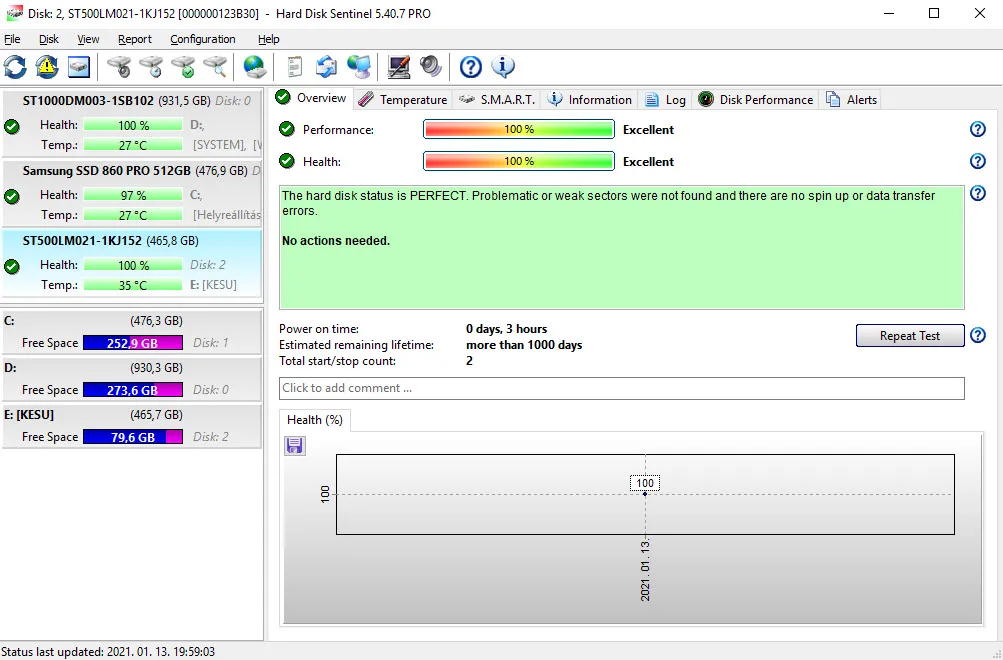Open the View menu

(x=88, y=39)
